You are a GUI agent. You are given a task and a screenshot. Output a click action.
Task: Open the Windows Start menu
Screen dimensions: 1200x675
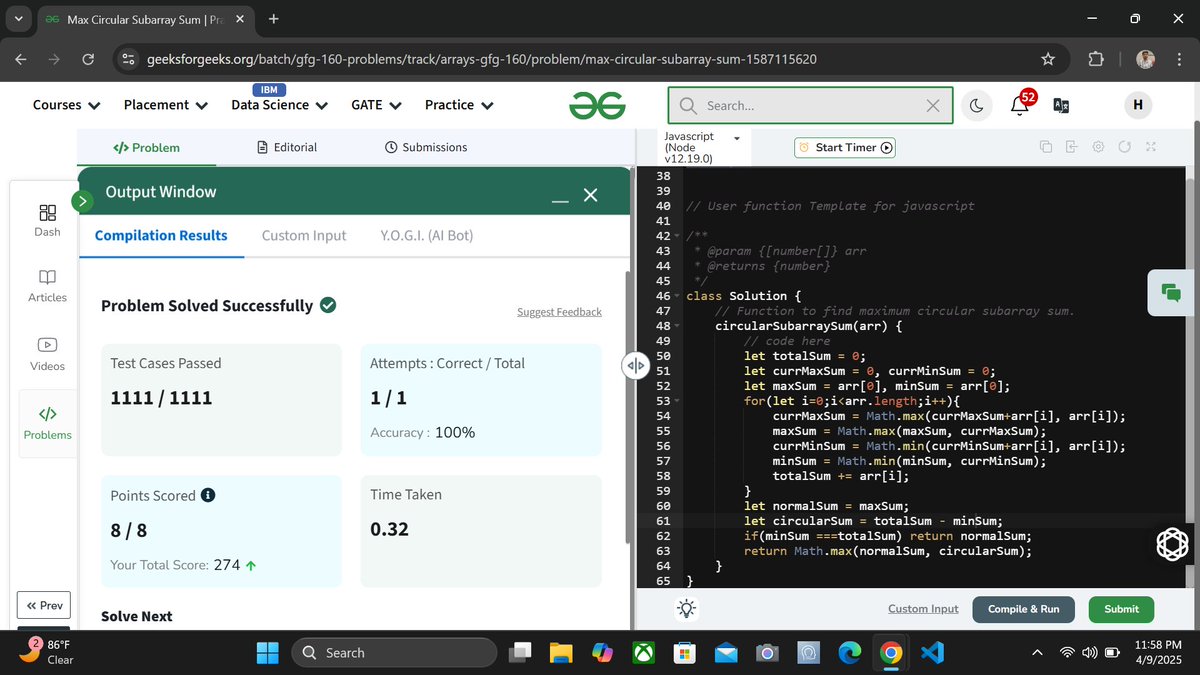click(267, 653)
